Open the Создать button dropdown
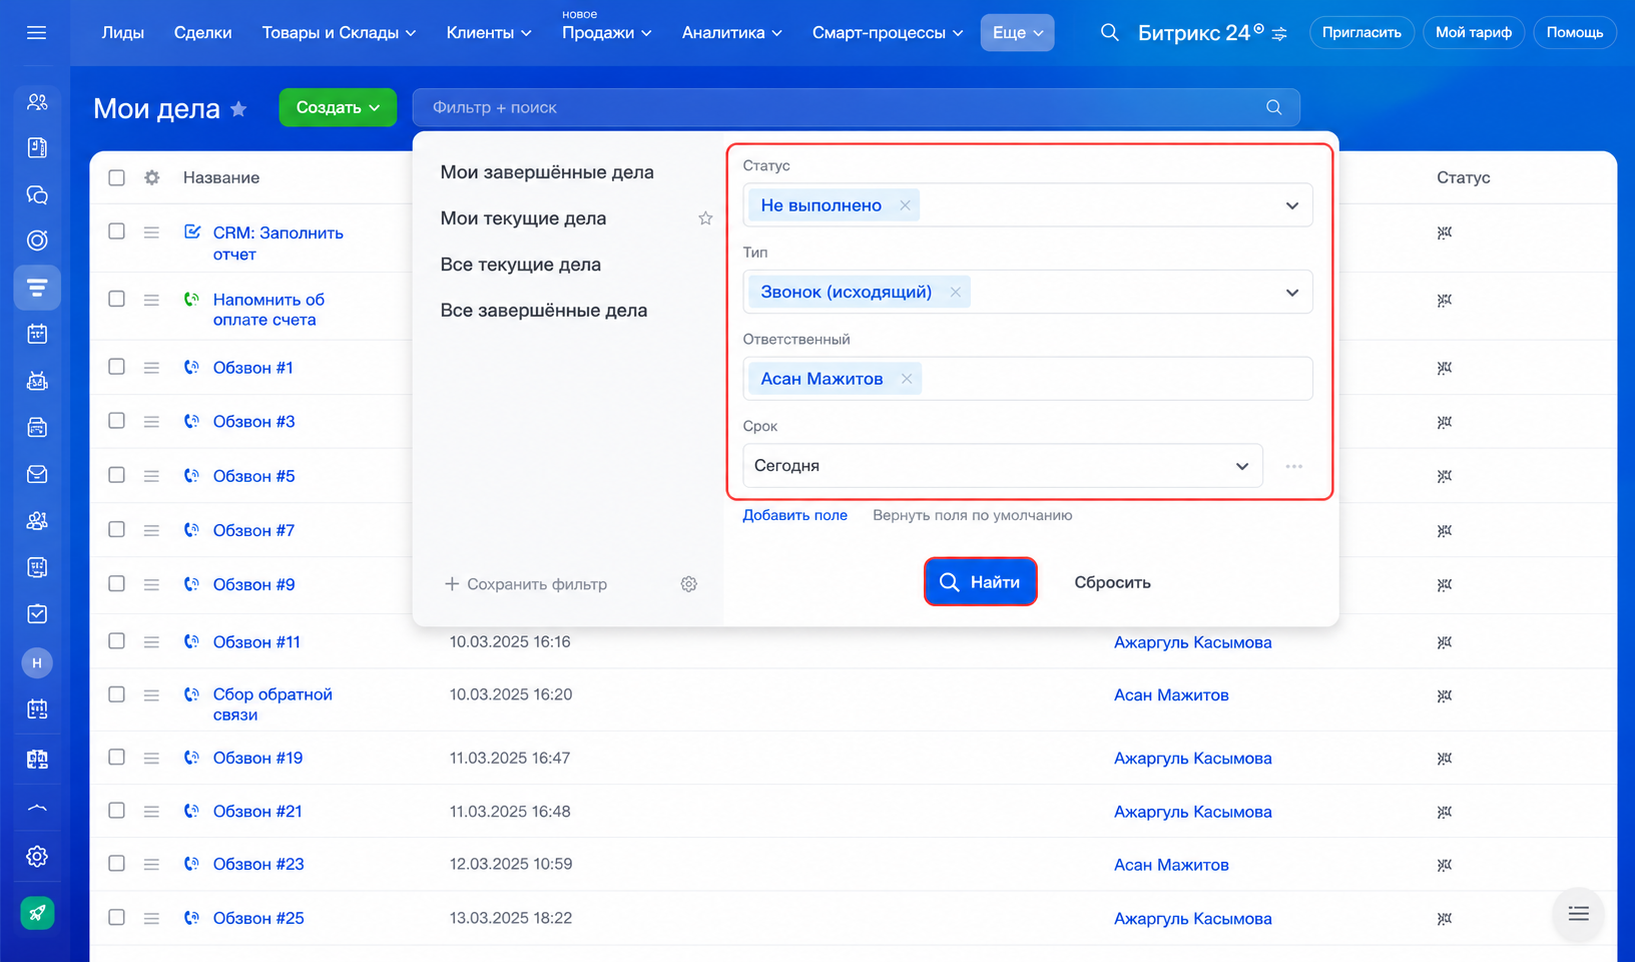The width and height of the screenshot is (1635, 962). click(x=338, y=108)
